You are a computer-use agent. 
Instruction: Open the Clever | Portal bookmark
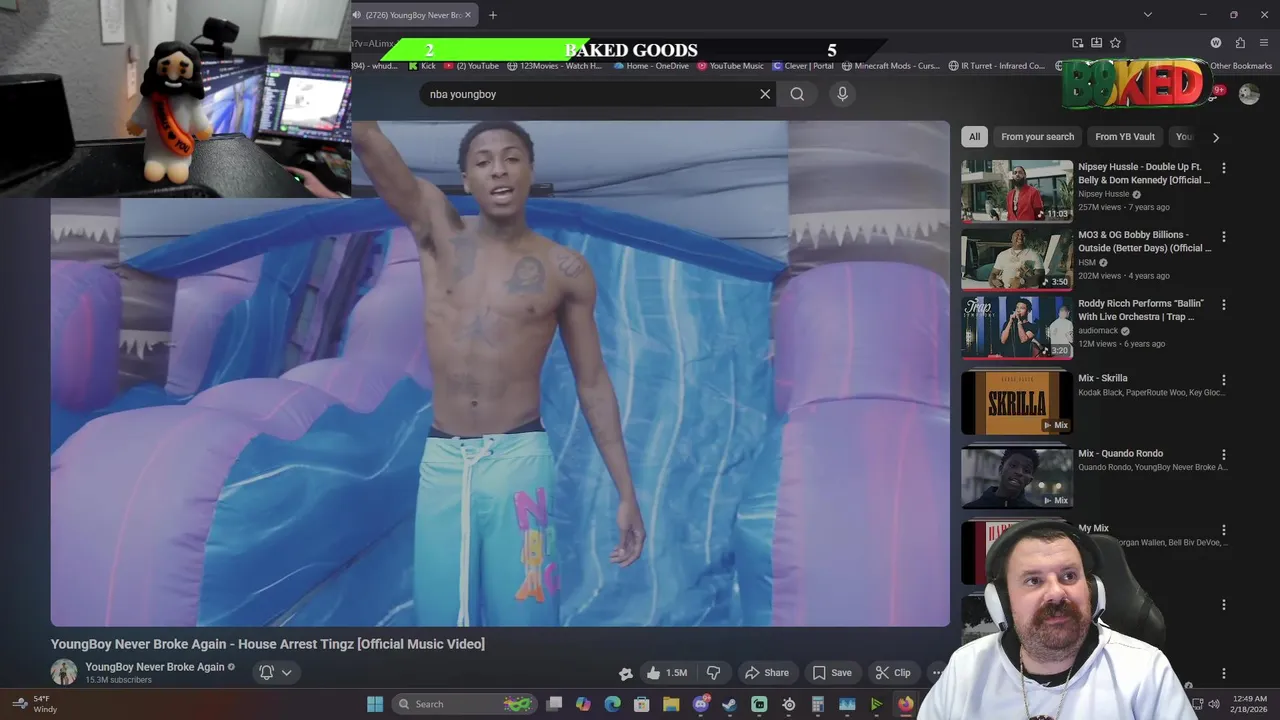[x=803, y=66]
